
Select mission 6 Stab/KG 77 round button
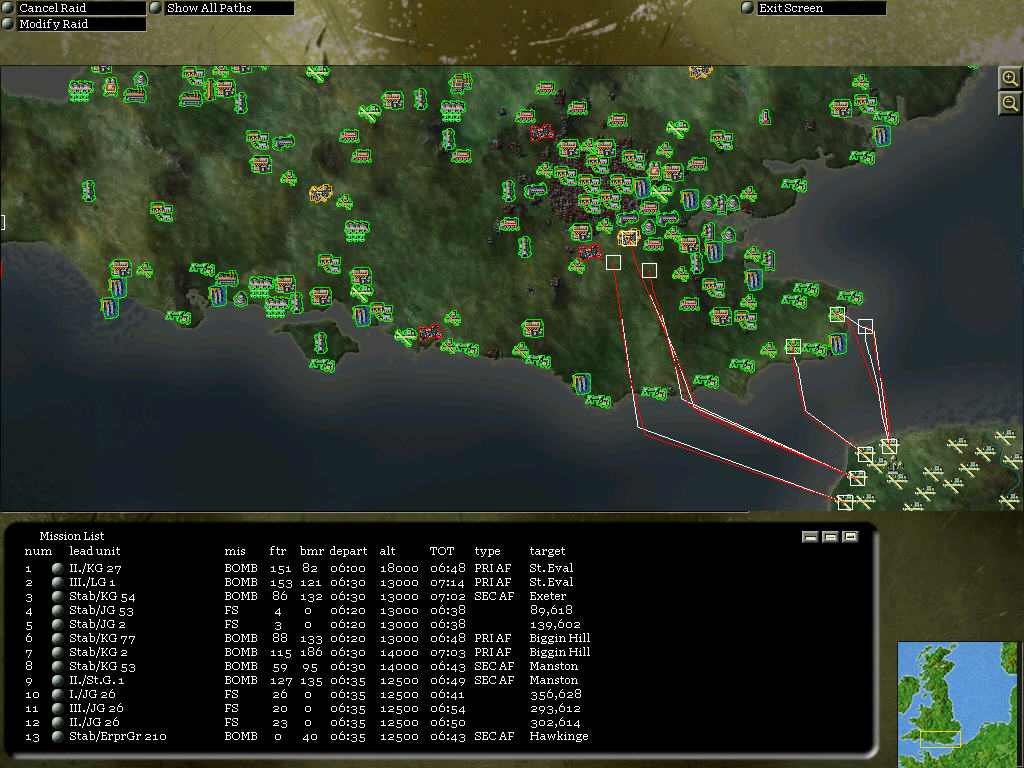(57, 638)
